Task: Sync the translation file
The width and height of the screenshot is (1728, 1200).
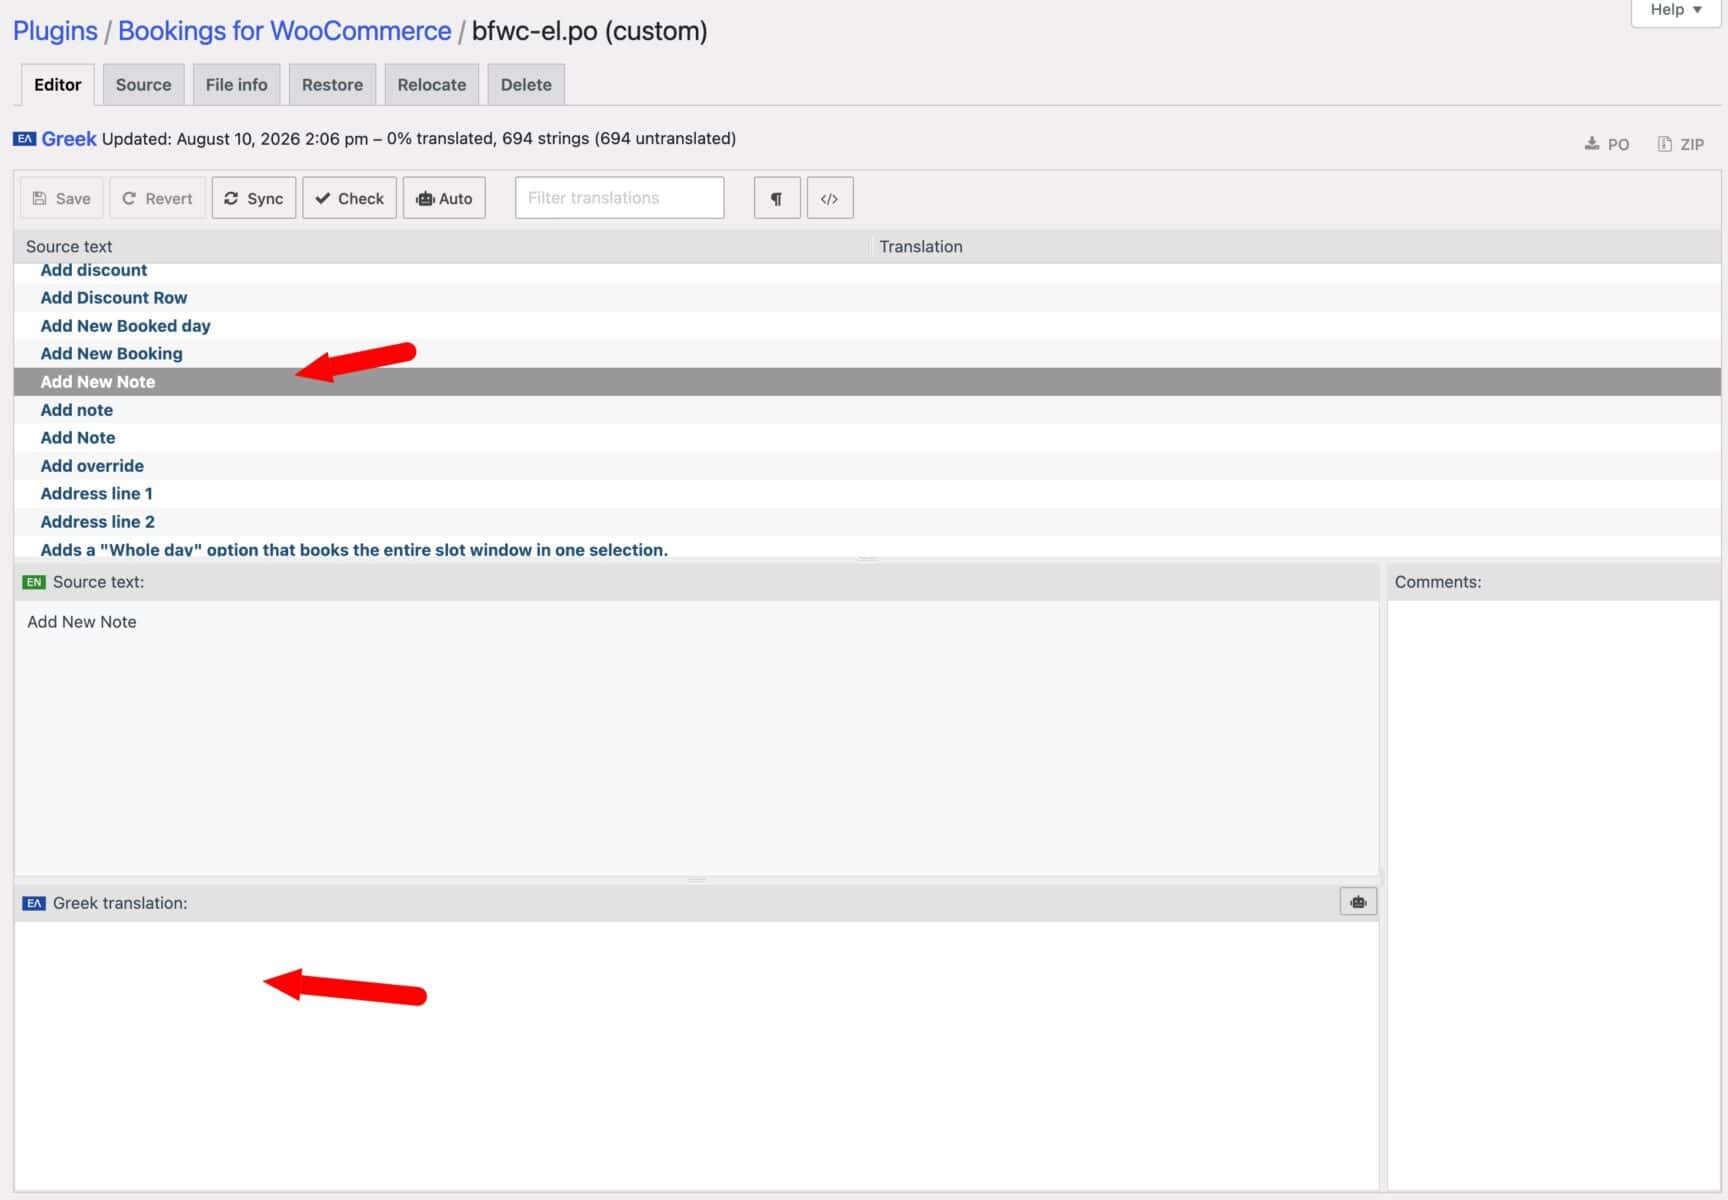Action: [x=254, y=198]
